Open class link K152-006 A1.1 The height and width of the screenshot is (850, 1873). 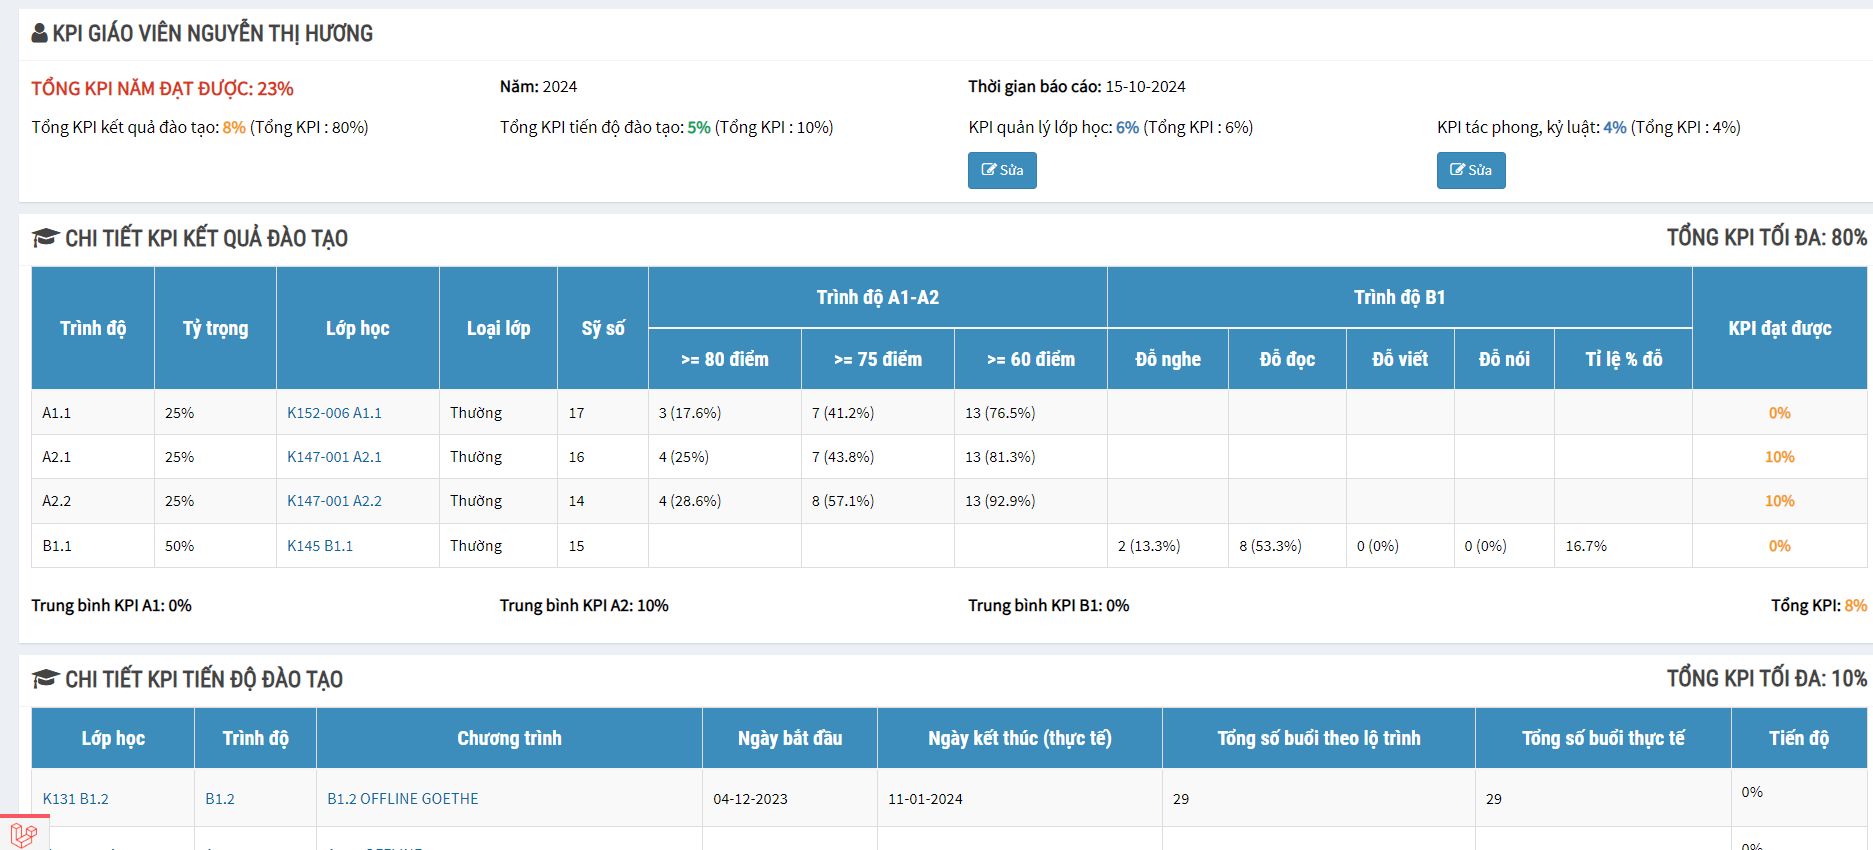[334, 413]
